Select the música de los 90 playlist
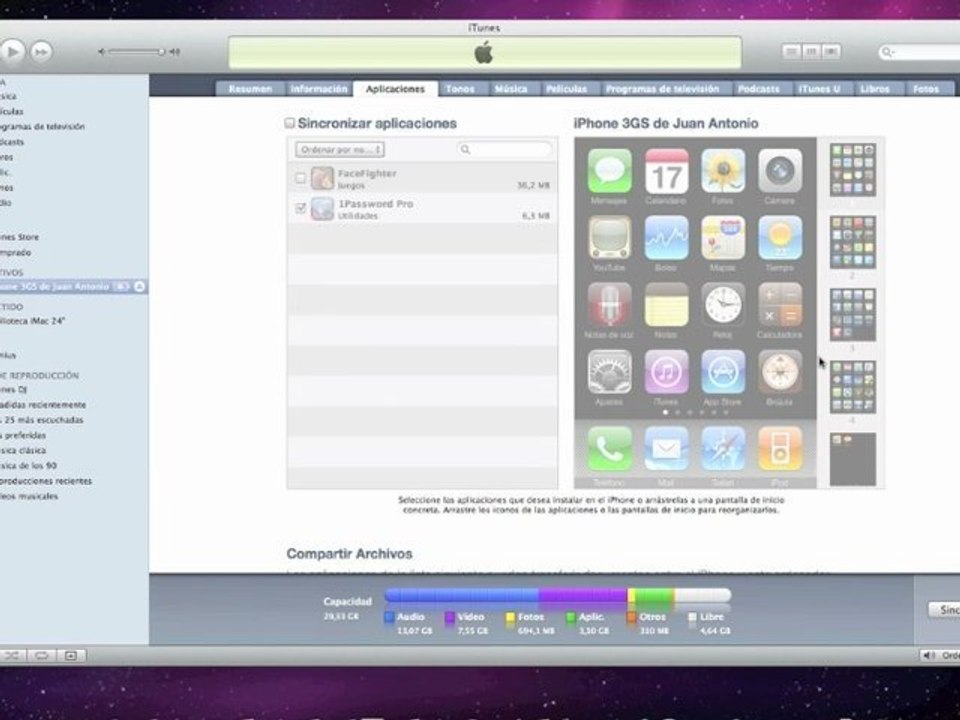Viewport: 960px width, 720px height. tap(29, 465)
